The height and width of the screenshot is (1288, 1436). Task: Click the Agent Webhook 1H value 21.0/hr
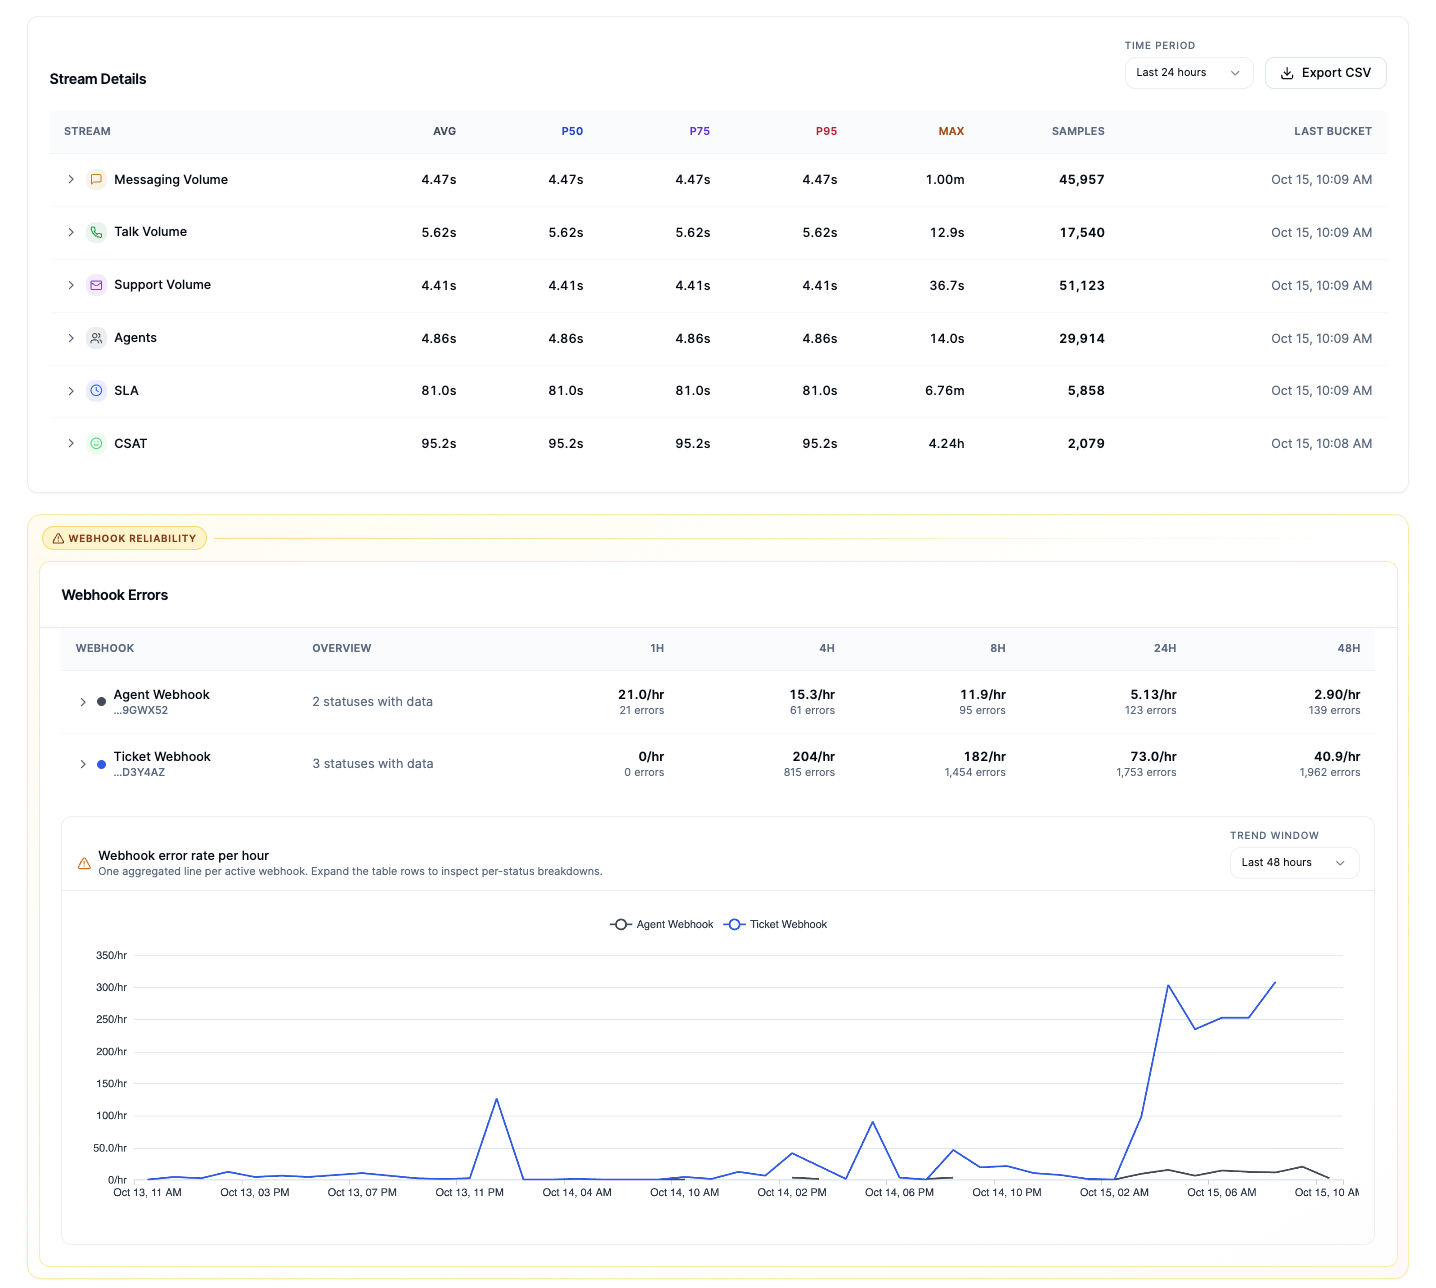click(x=641, y=695)
